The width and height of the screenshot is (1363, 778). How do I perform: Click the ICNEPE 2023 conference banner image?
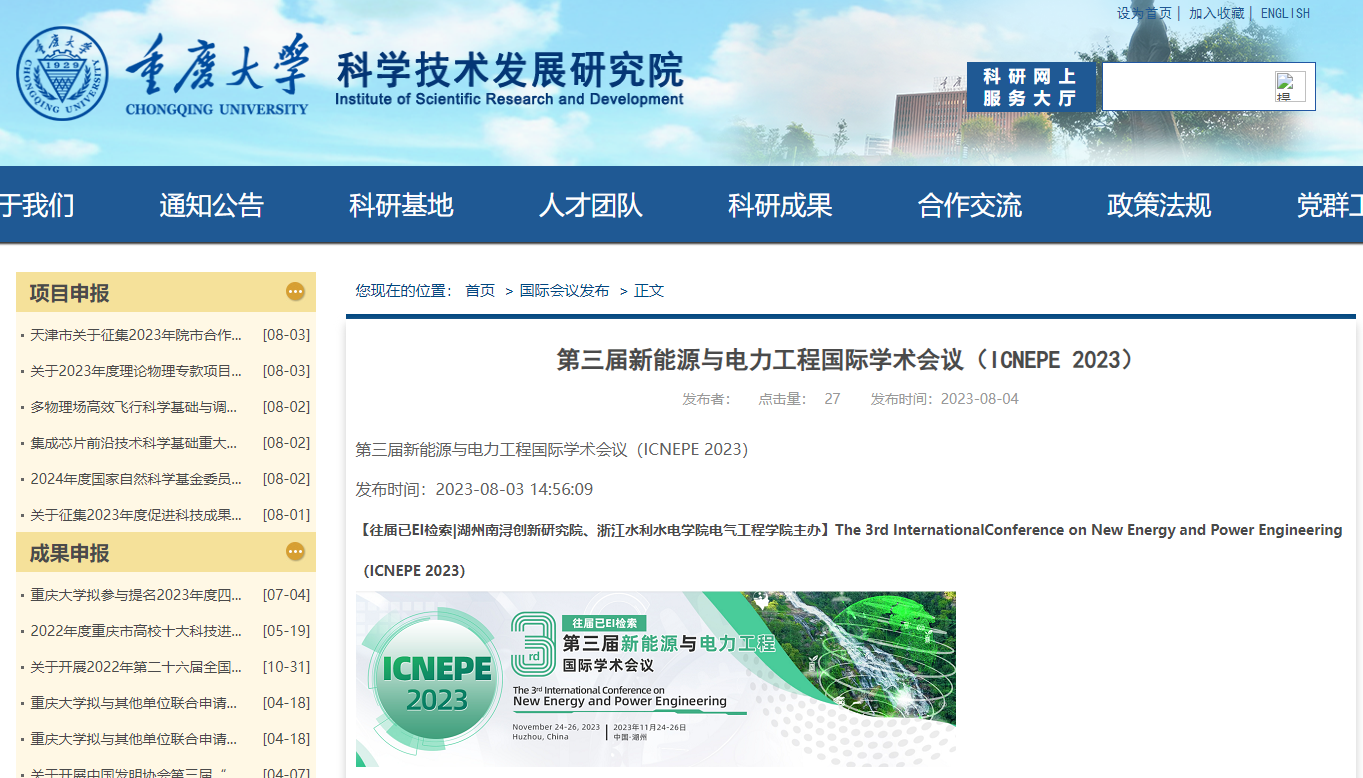coord(656,679)
